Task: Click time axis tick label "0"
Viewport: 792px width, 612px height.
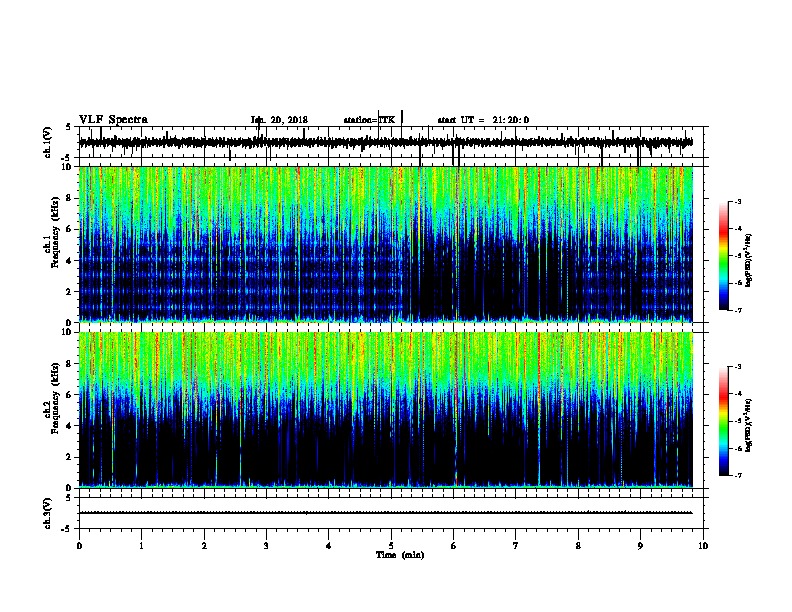Action: (x=79, y=546)
